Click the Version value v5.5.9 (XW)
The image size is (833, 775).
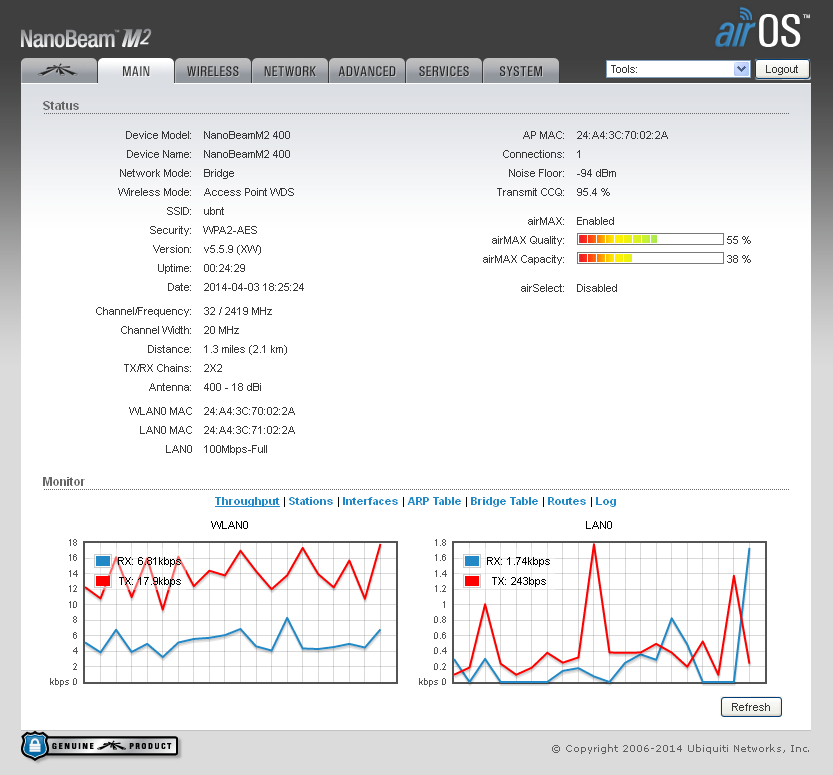tap(232, 250)
